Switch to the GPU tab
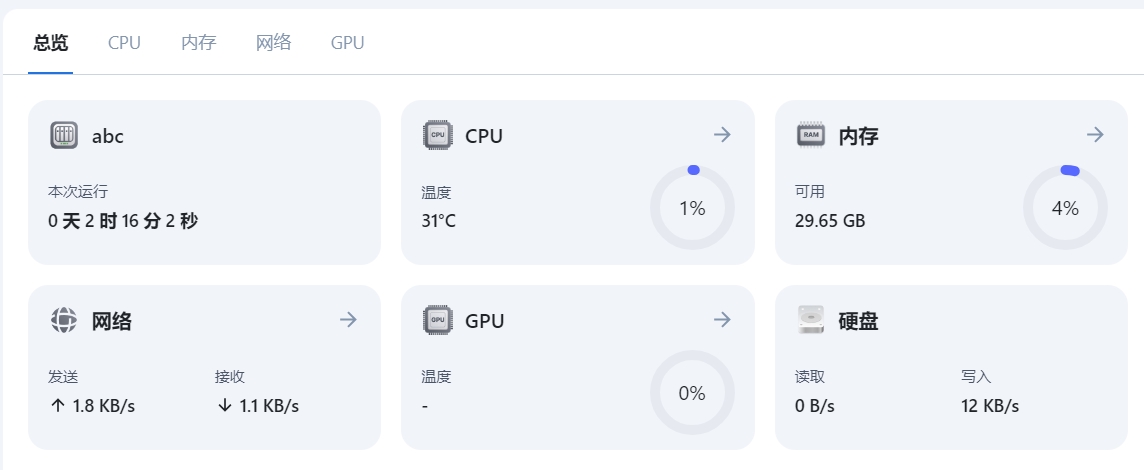 click(347, 43)
